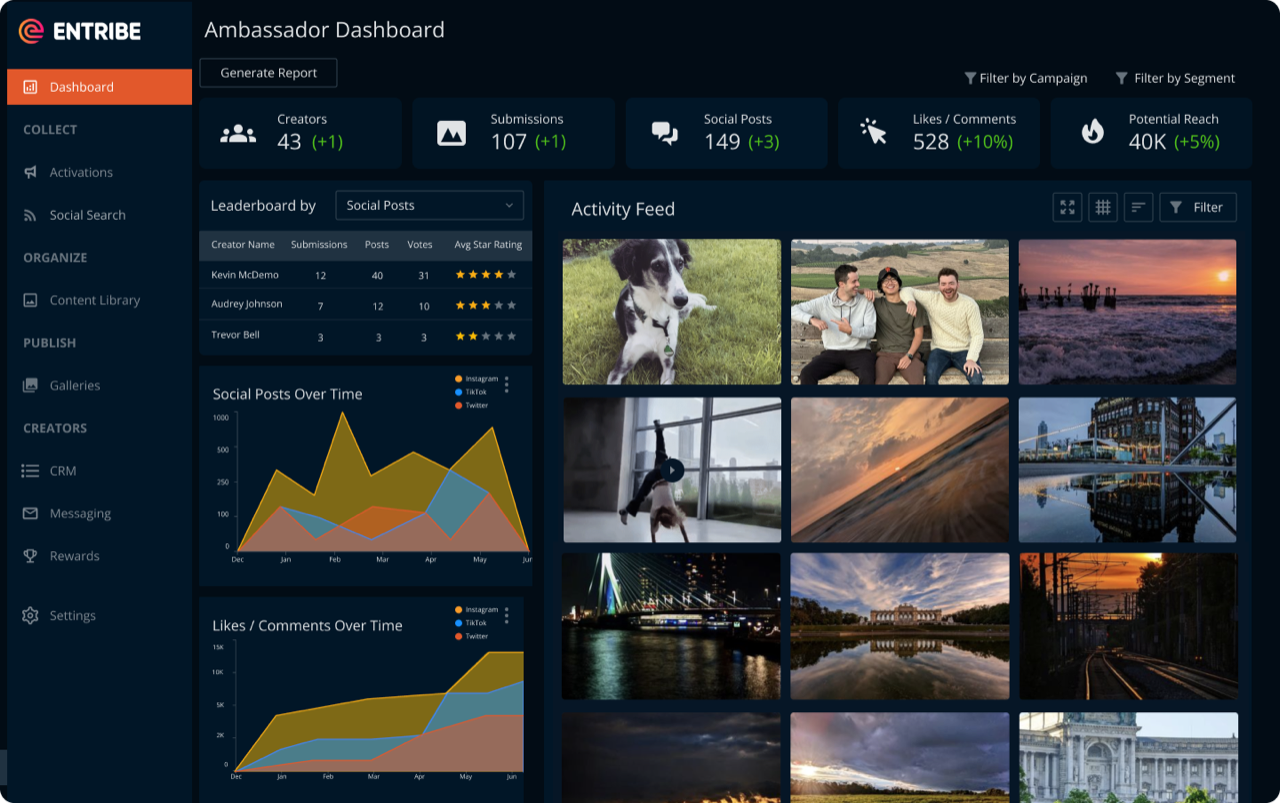Sort leaderboard by Submissions column
1280x803 pixels.
tap(319, 245)
